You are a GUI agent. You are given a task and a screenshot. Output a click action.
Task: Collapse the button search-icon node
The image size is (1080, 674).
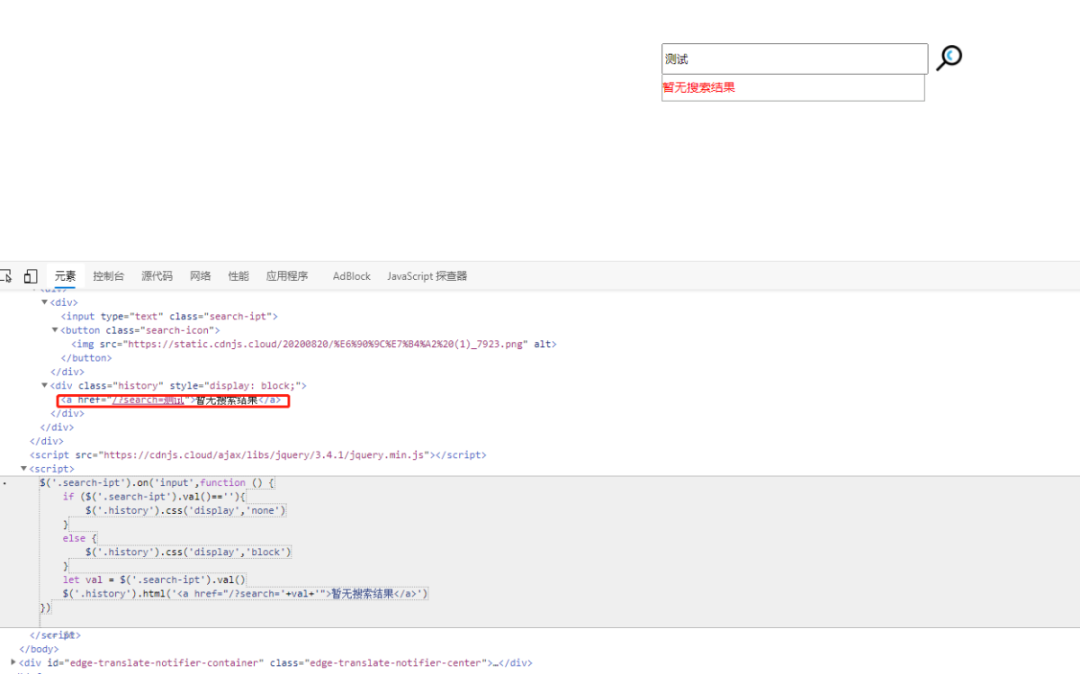click(54, 330)
